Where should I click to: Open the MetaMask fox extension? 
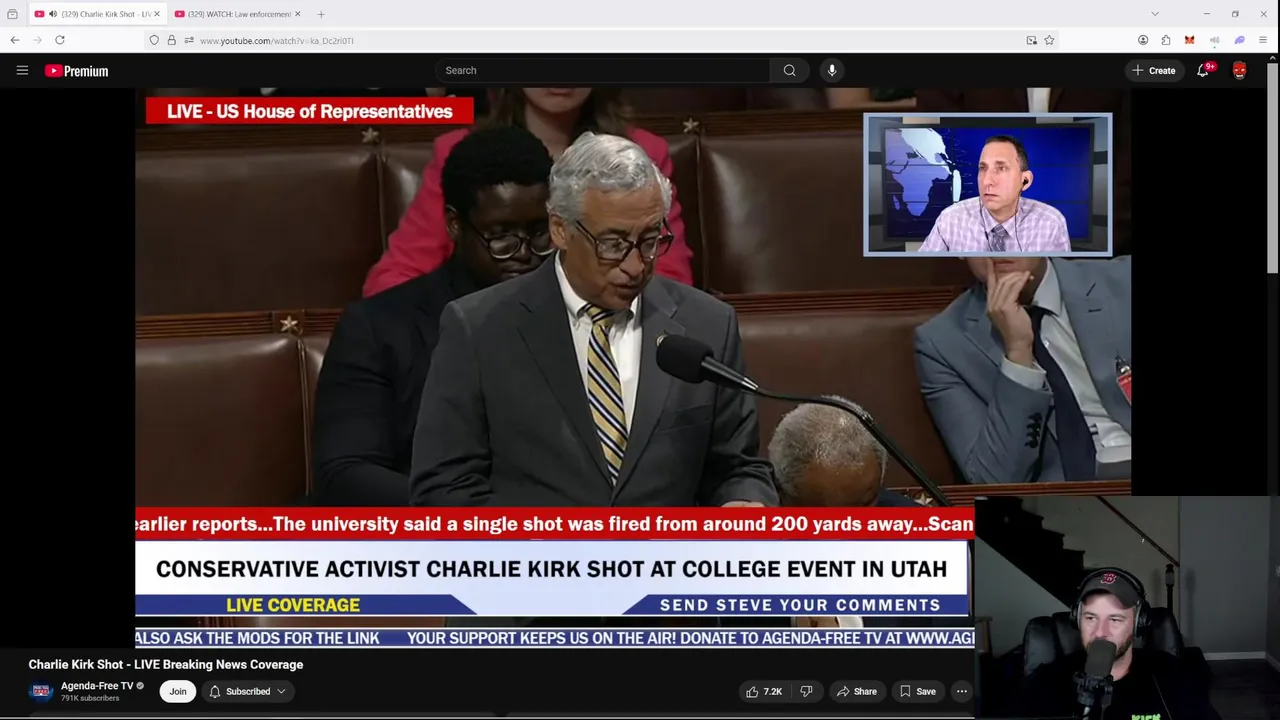pos(1189,40)
